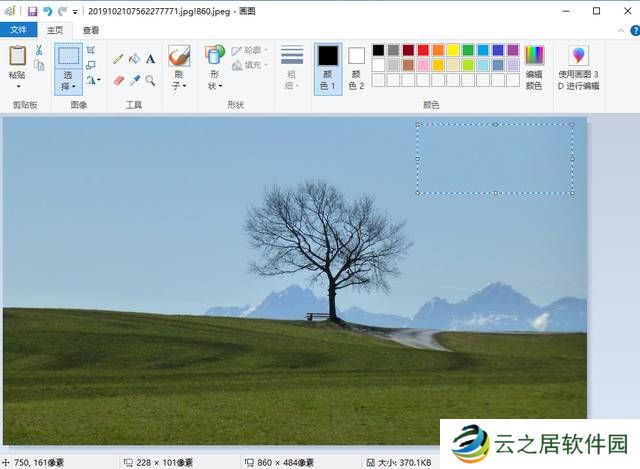Select the Eraser tool
The width and height of the screenshot is (640, 469).
coord(118,80)
